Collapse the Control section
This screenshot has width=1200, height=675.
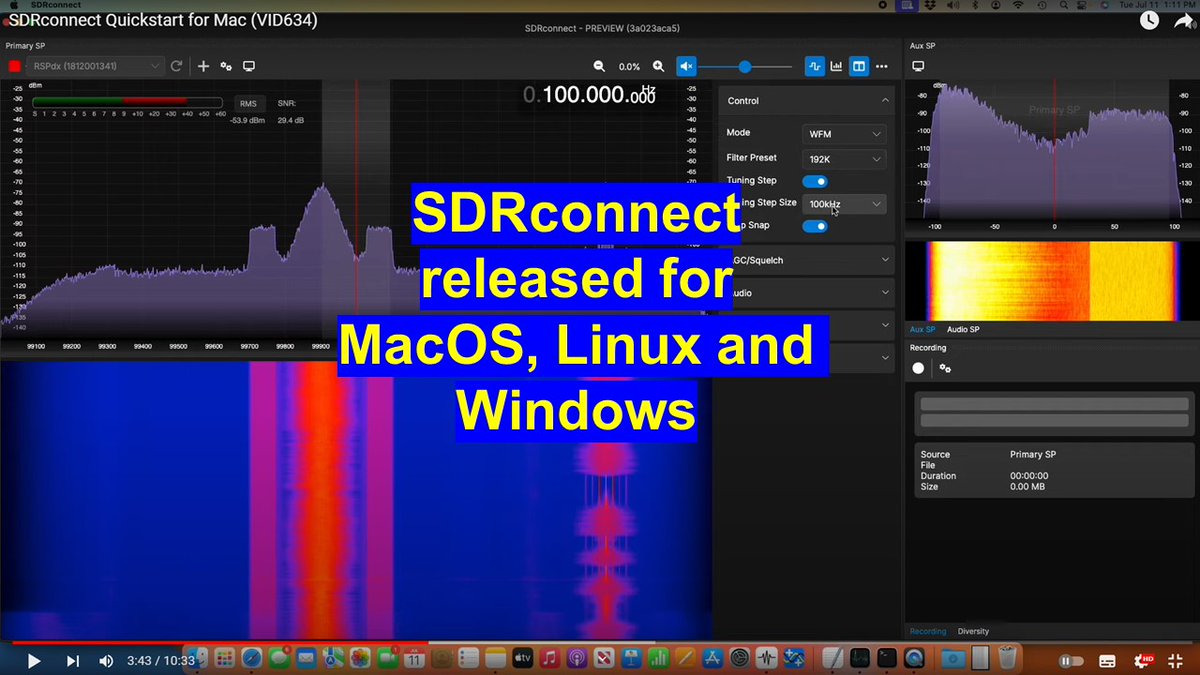tap(885, 101)
